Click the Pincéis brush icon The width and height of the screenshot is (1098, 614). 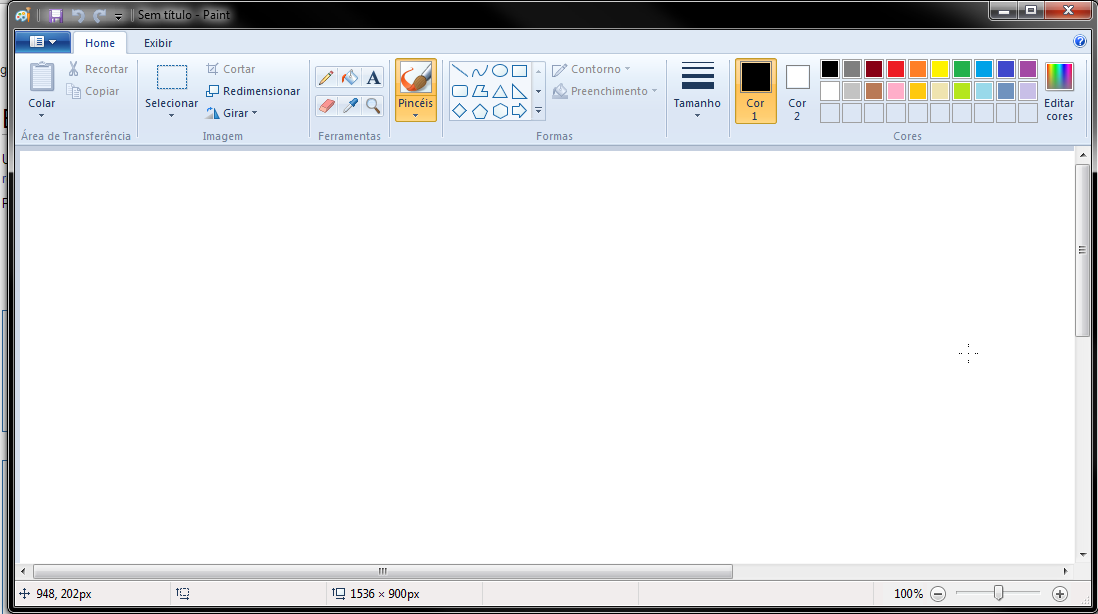[415, 77]
